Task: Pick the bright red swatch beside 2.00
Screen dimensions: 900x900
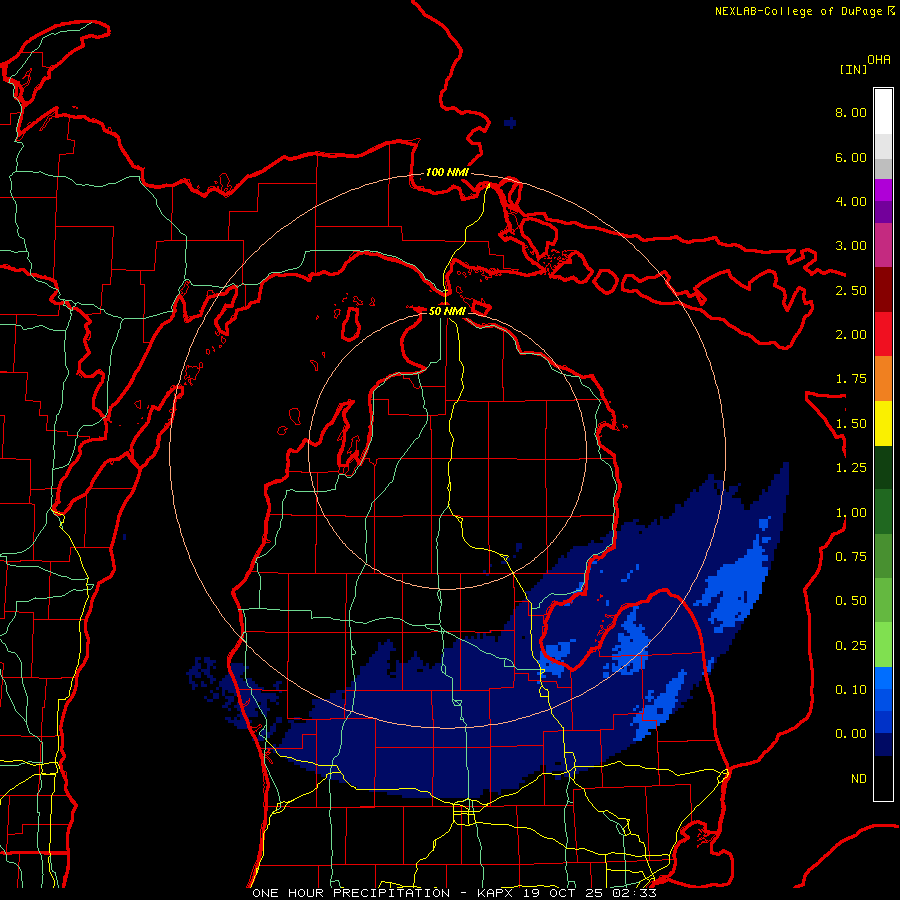Action: [x=883, y=334]
